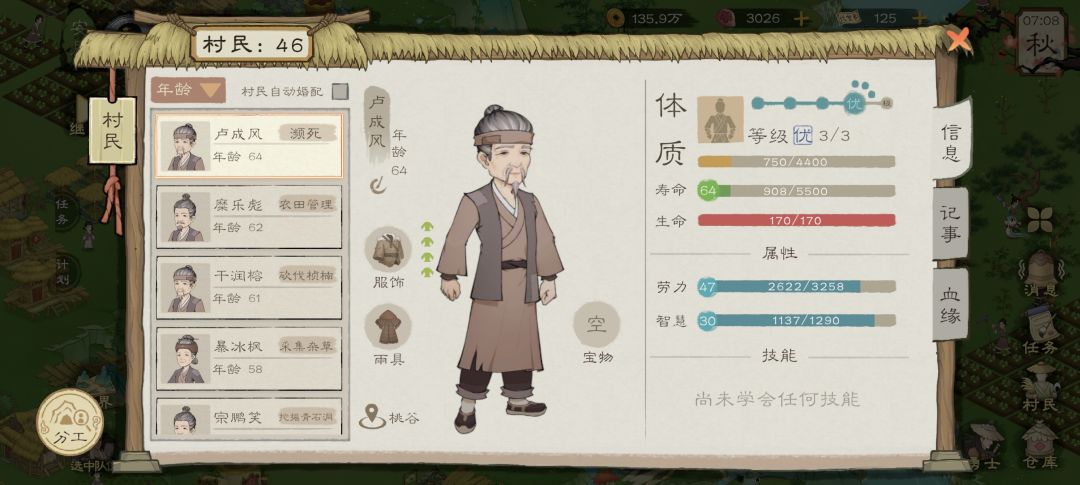1080x485 pixels.
Task: Open the 分工 work assignment button
Action: (x=70, y=422)
